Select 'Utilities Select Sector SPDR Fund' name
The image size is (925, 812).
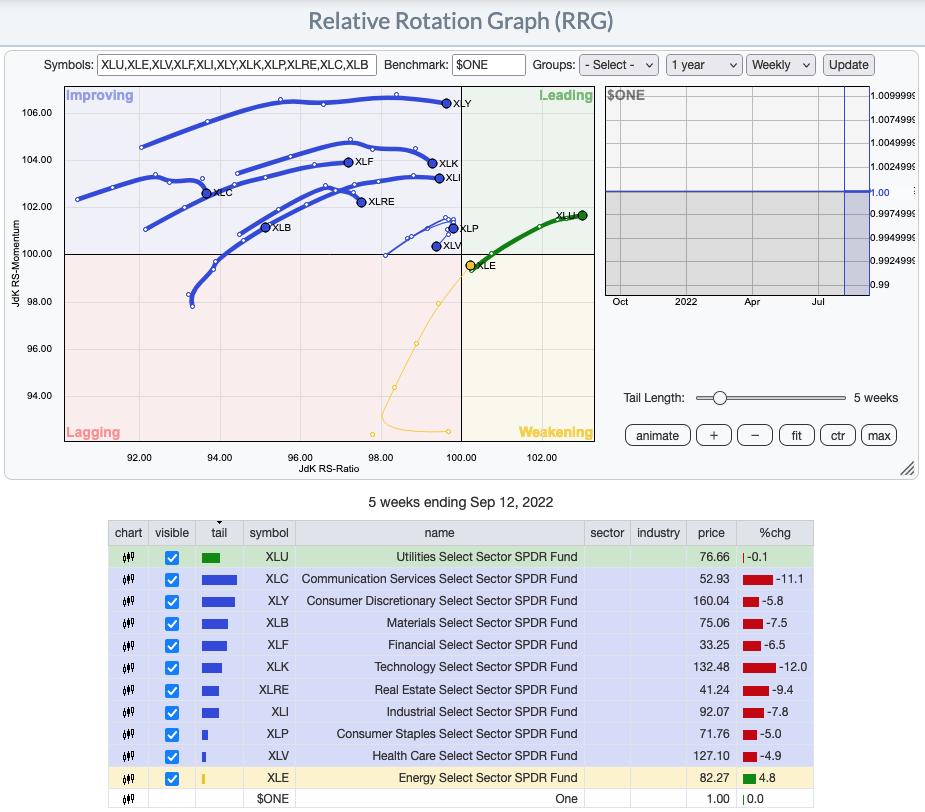[x=487, y=556]
